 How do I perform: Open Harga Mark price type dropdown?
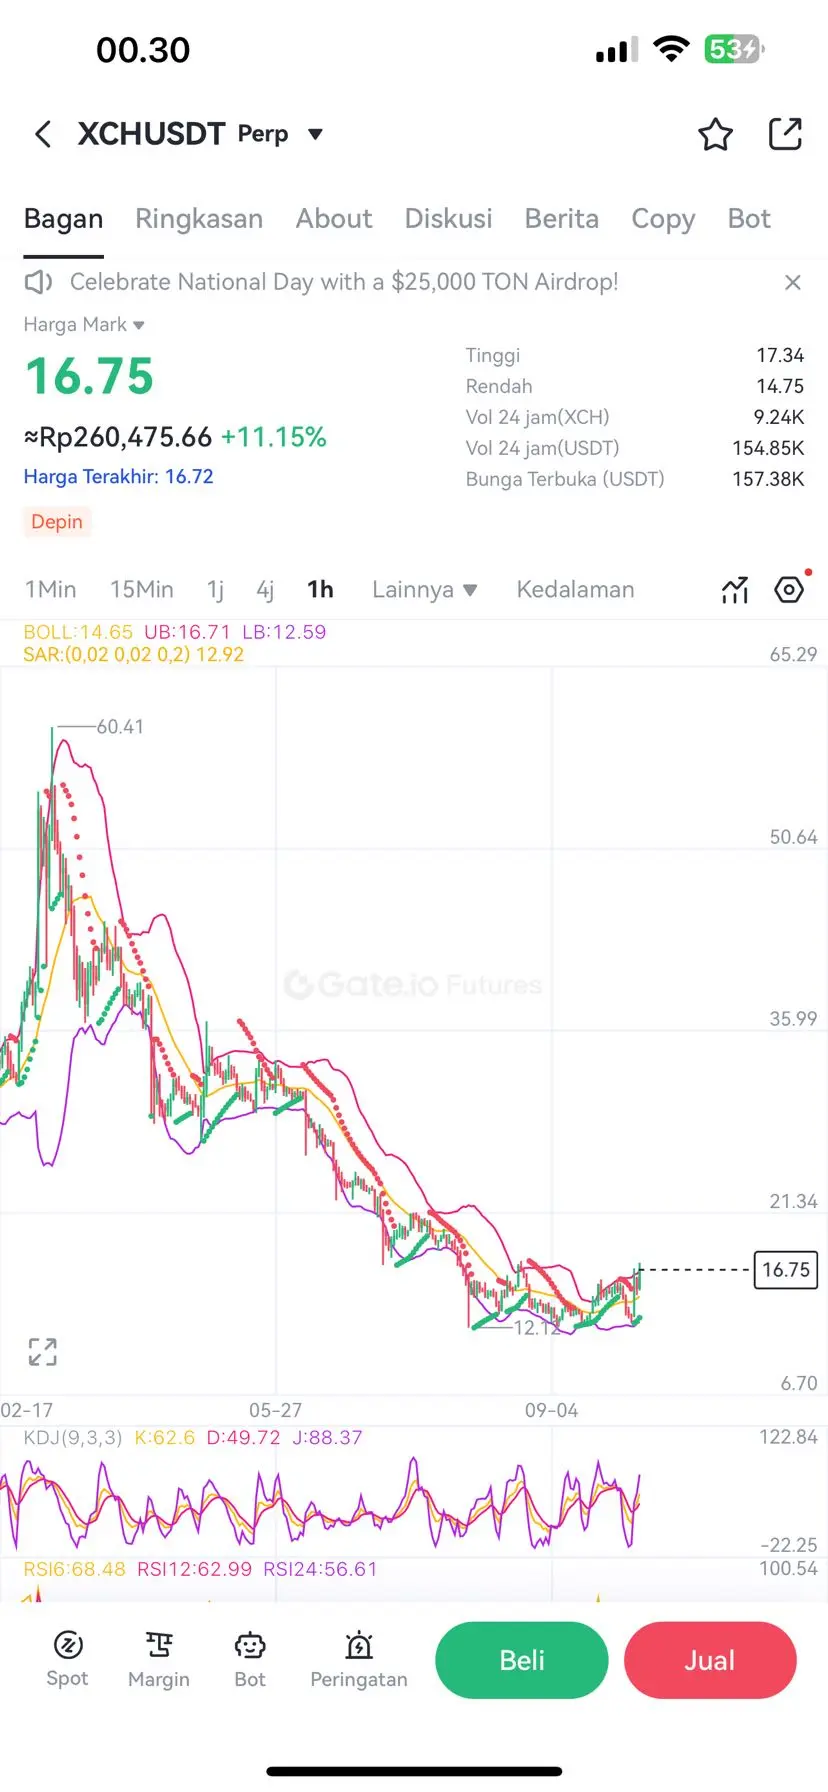pos(84,325)
